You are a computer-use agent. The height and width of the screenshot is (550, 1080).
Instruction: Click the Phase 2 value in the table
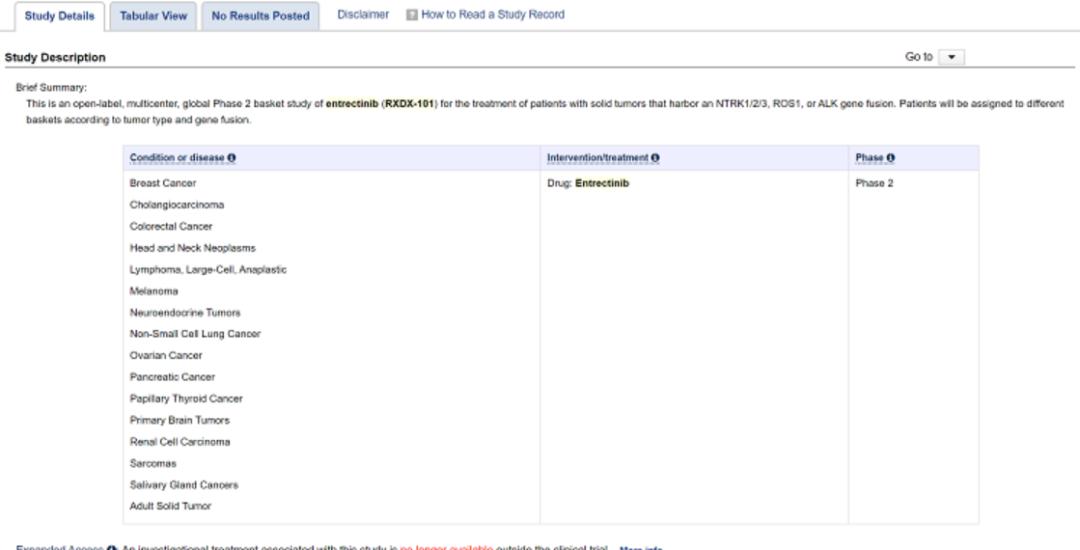pos(874,183)
